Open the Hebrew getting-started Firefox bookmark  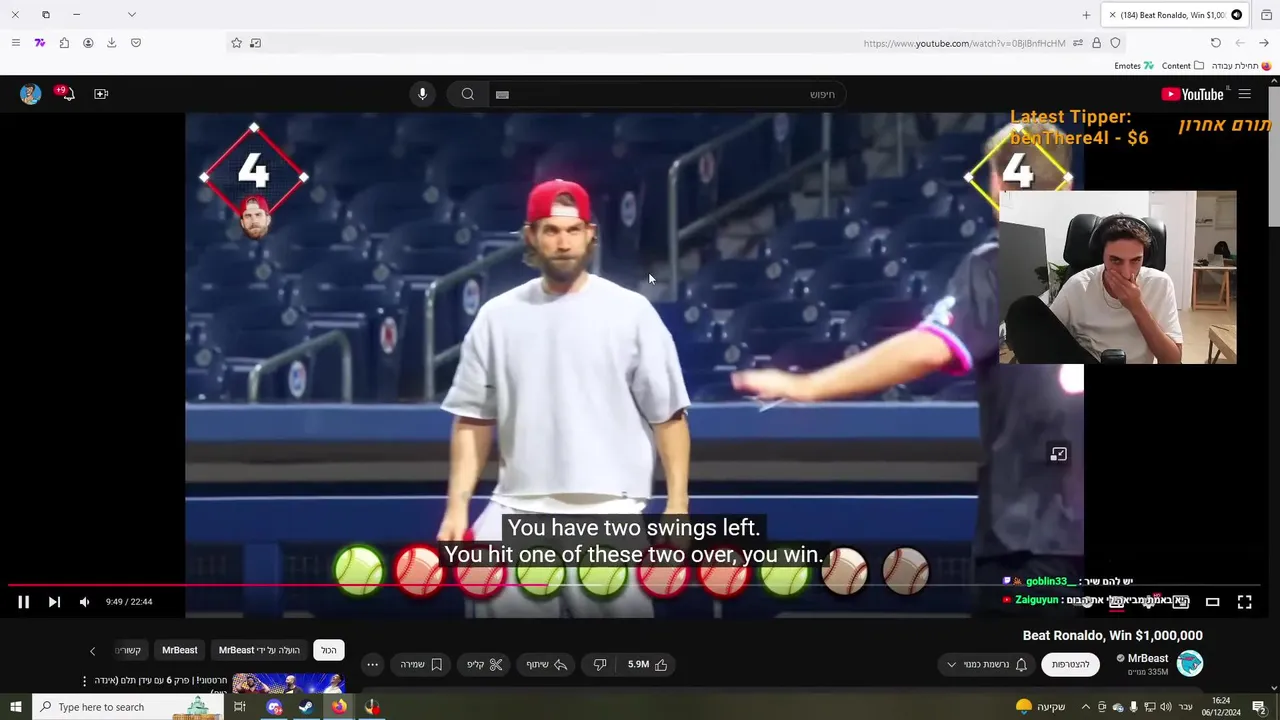1241,66
